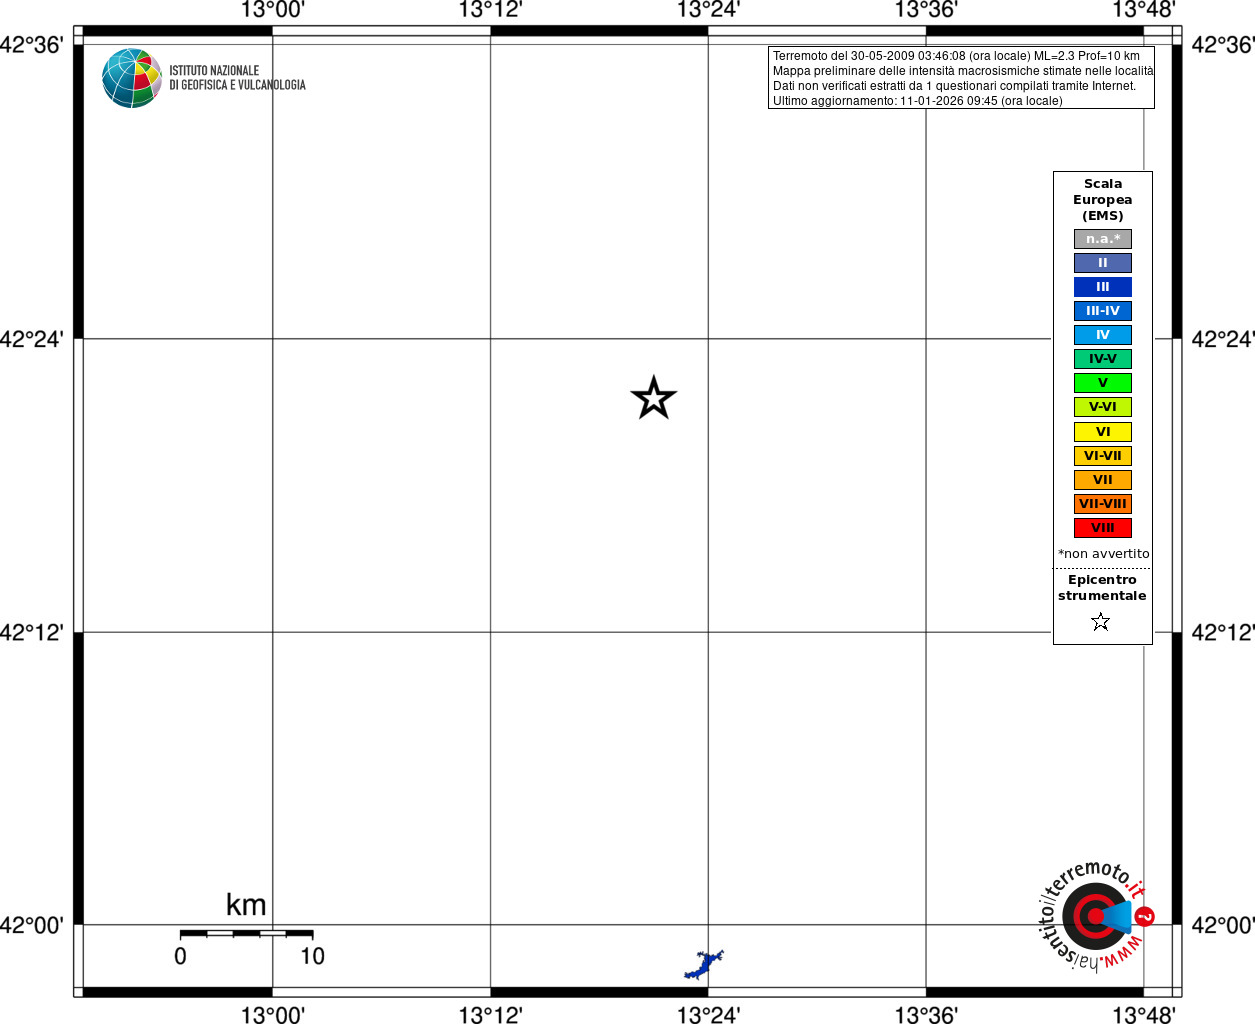Click the small blue lake shape
The width and height of the screenshot is (1255, 1024).
pyautogui.click(x=704, y=965)
